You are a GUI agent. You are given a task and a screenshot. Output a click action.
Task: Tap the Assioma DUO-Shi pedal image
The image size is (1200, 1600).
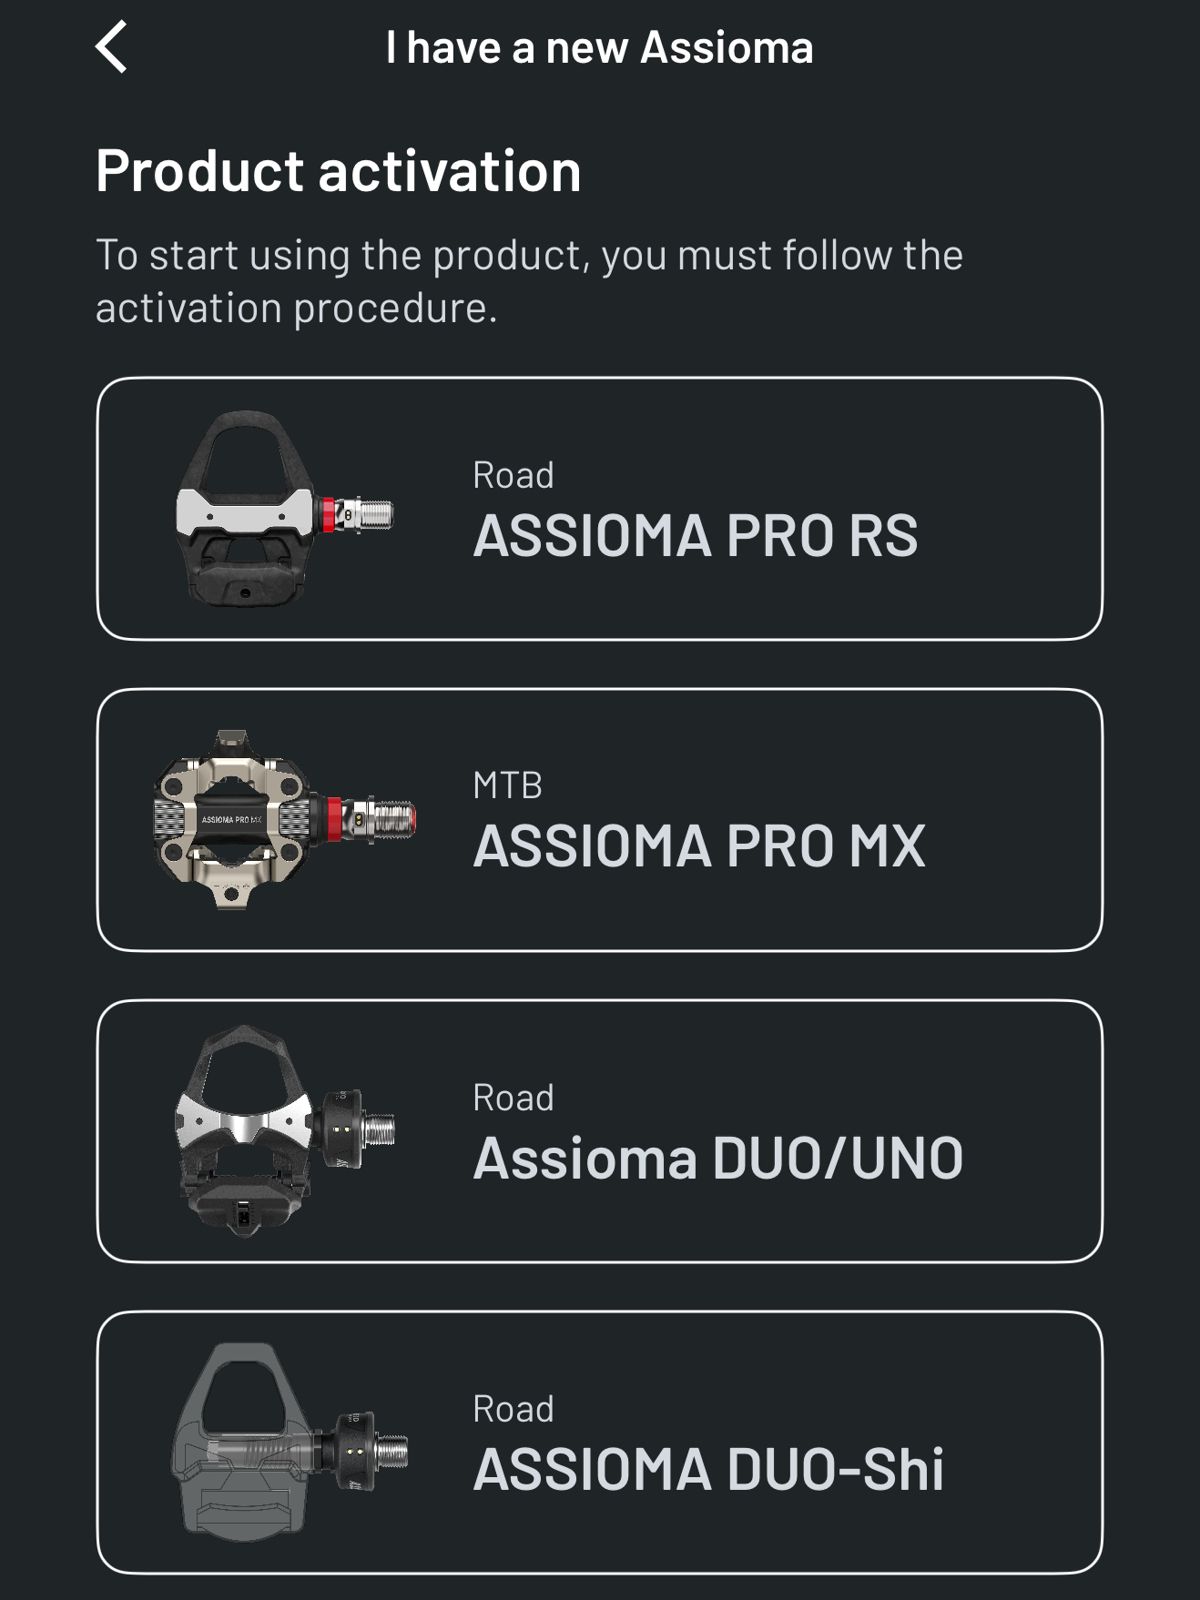pyautogui.click(x=288, y=1442)
